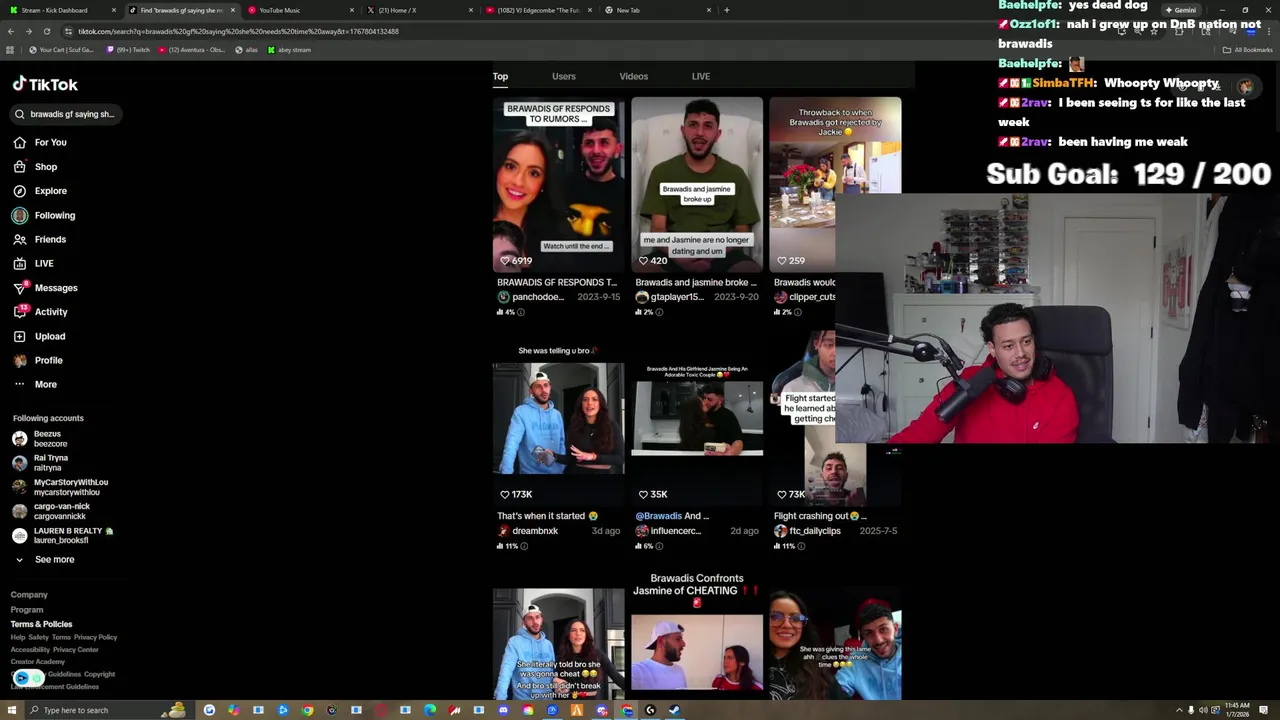This screenshot has width=1280, height=720.
Task: Open your Profile page
Action: [48, 360]
